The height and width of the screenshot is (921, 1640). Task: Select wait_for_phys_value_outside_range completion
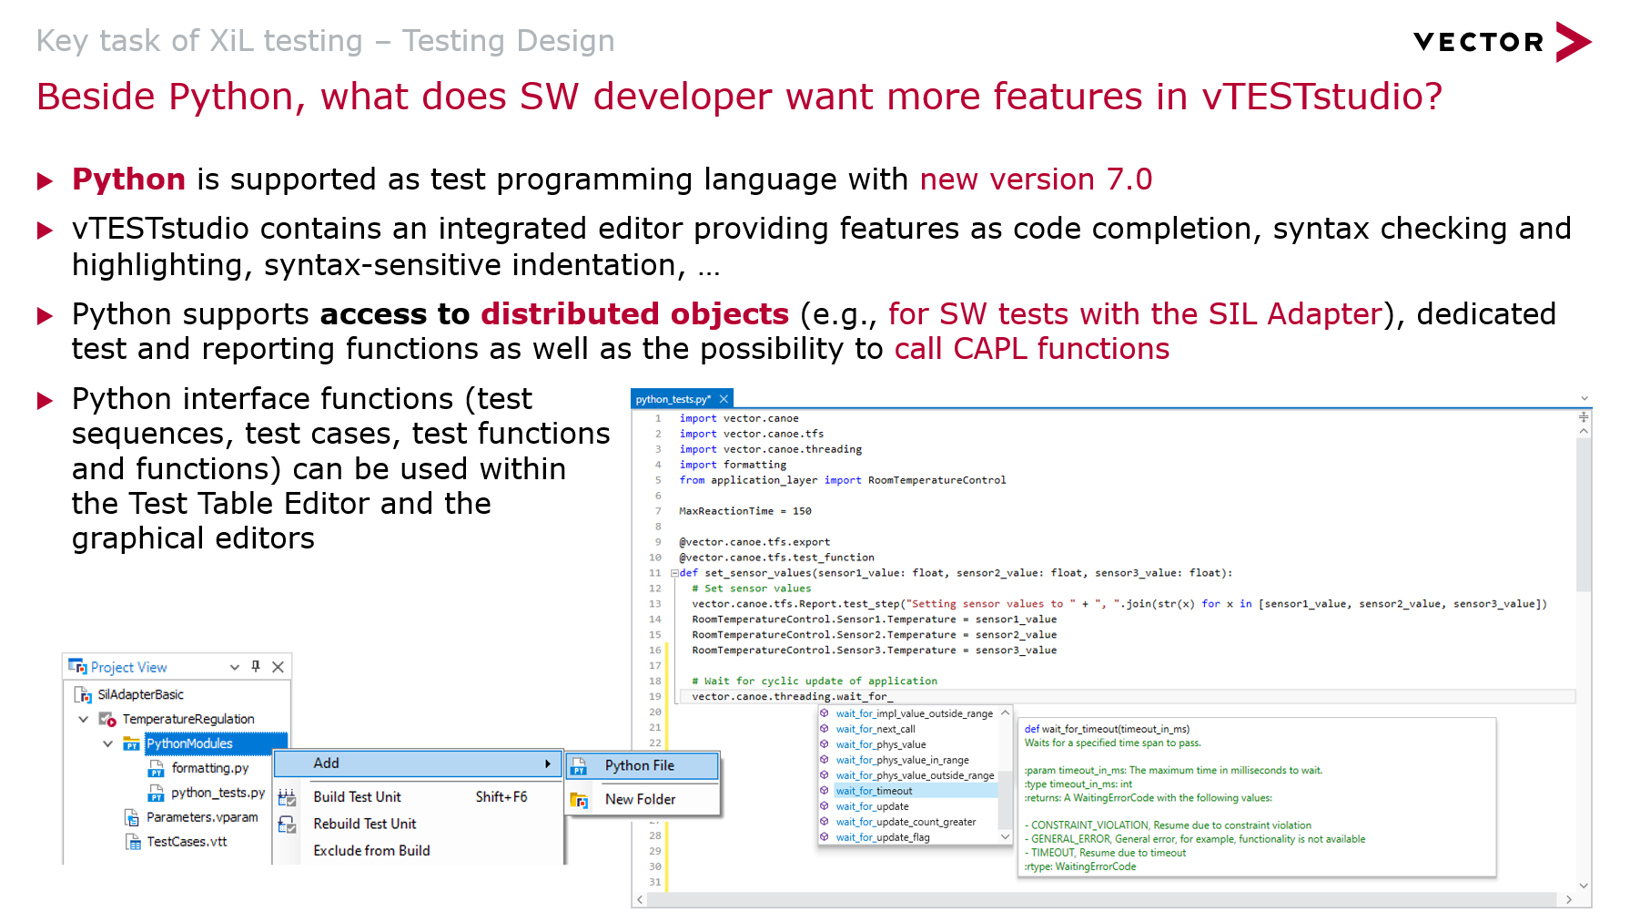tap(915, 776)
